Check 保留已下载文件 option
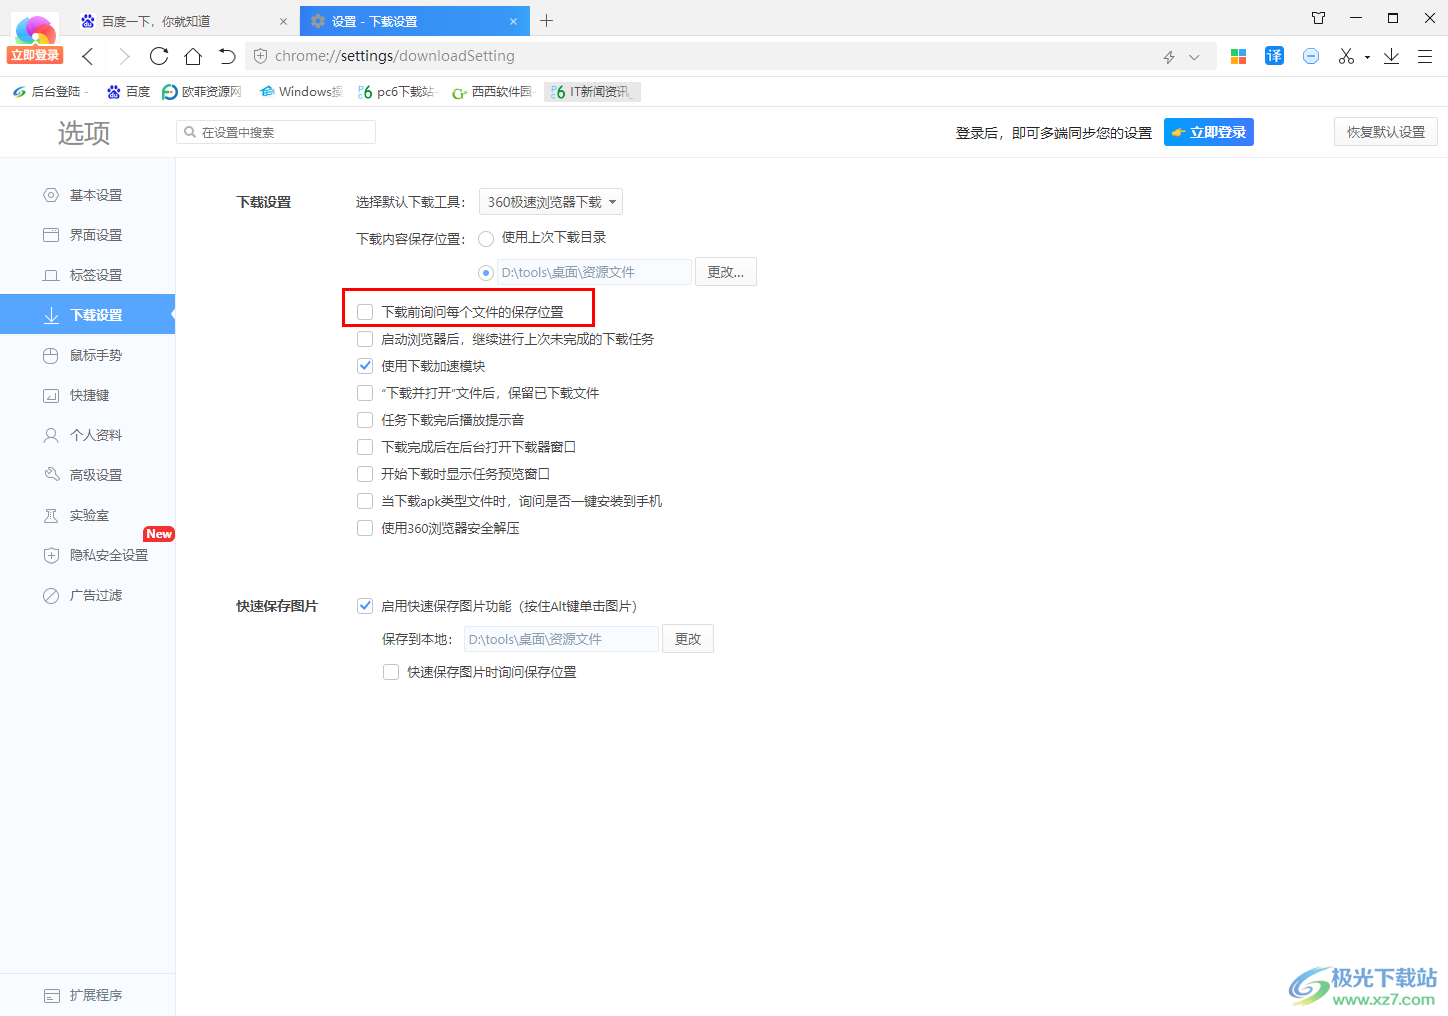This screenshot has height=1016, width=1448. (x=365, y=393)
